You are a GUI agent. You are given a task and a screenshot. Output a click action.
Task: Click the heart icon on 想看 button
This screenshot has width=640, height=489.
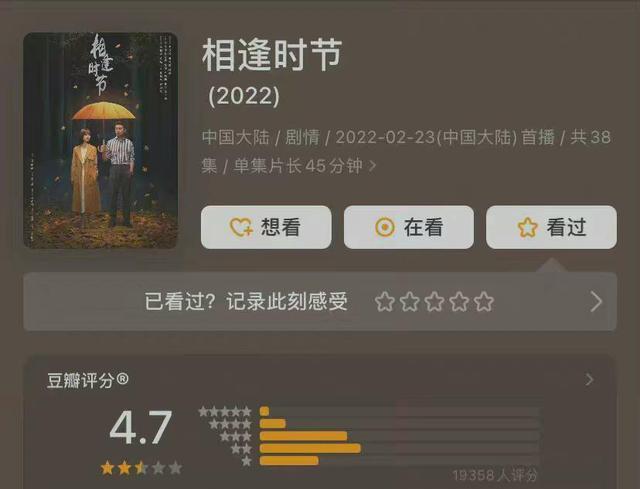(241, 227)
